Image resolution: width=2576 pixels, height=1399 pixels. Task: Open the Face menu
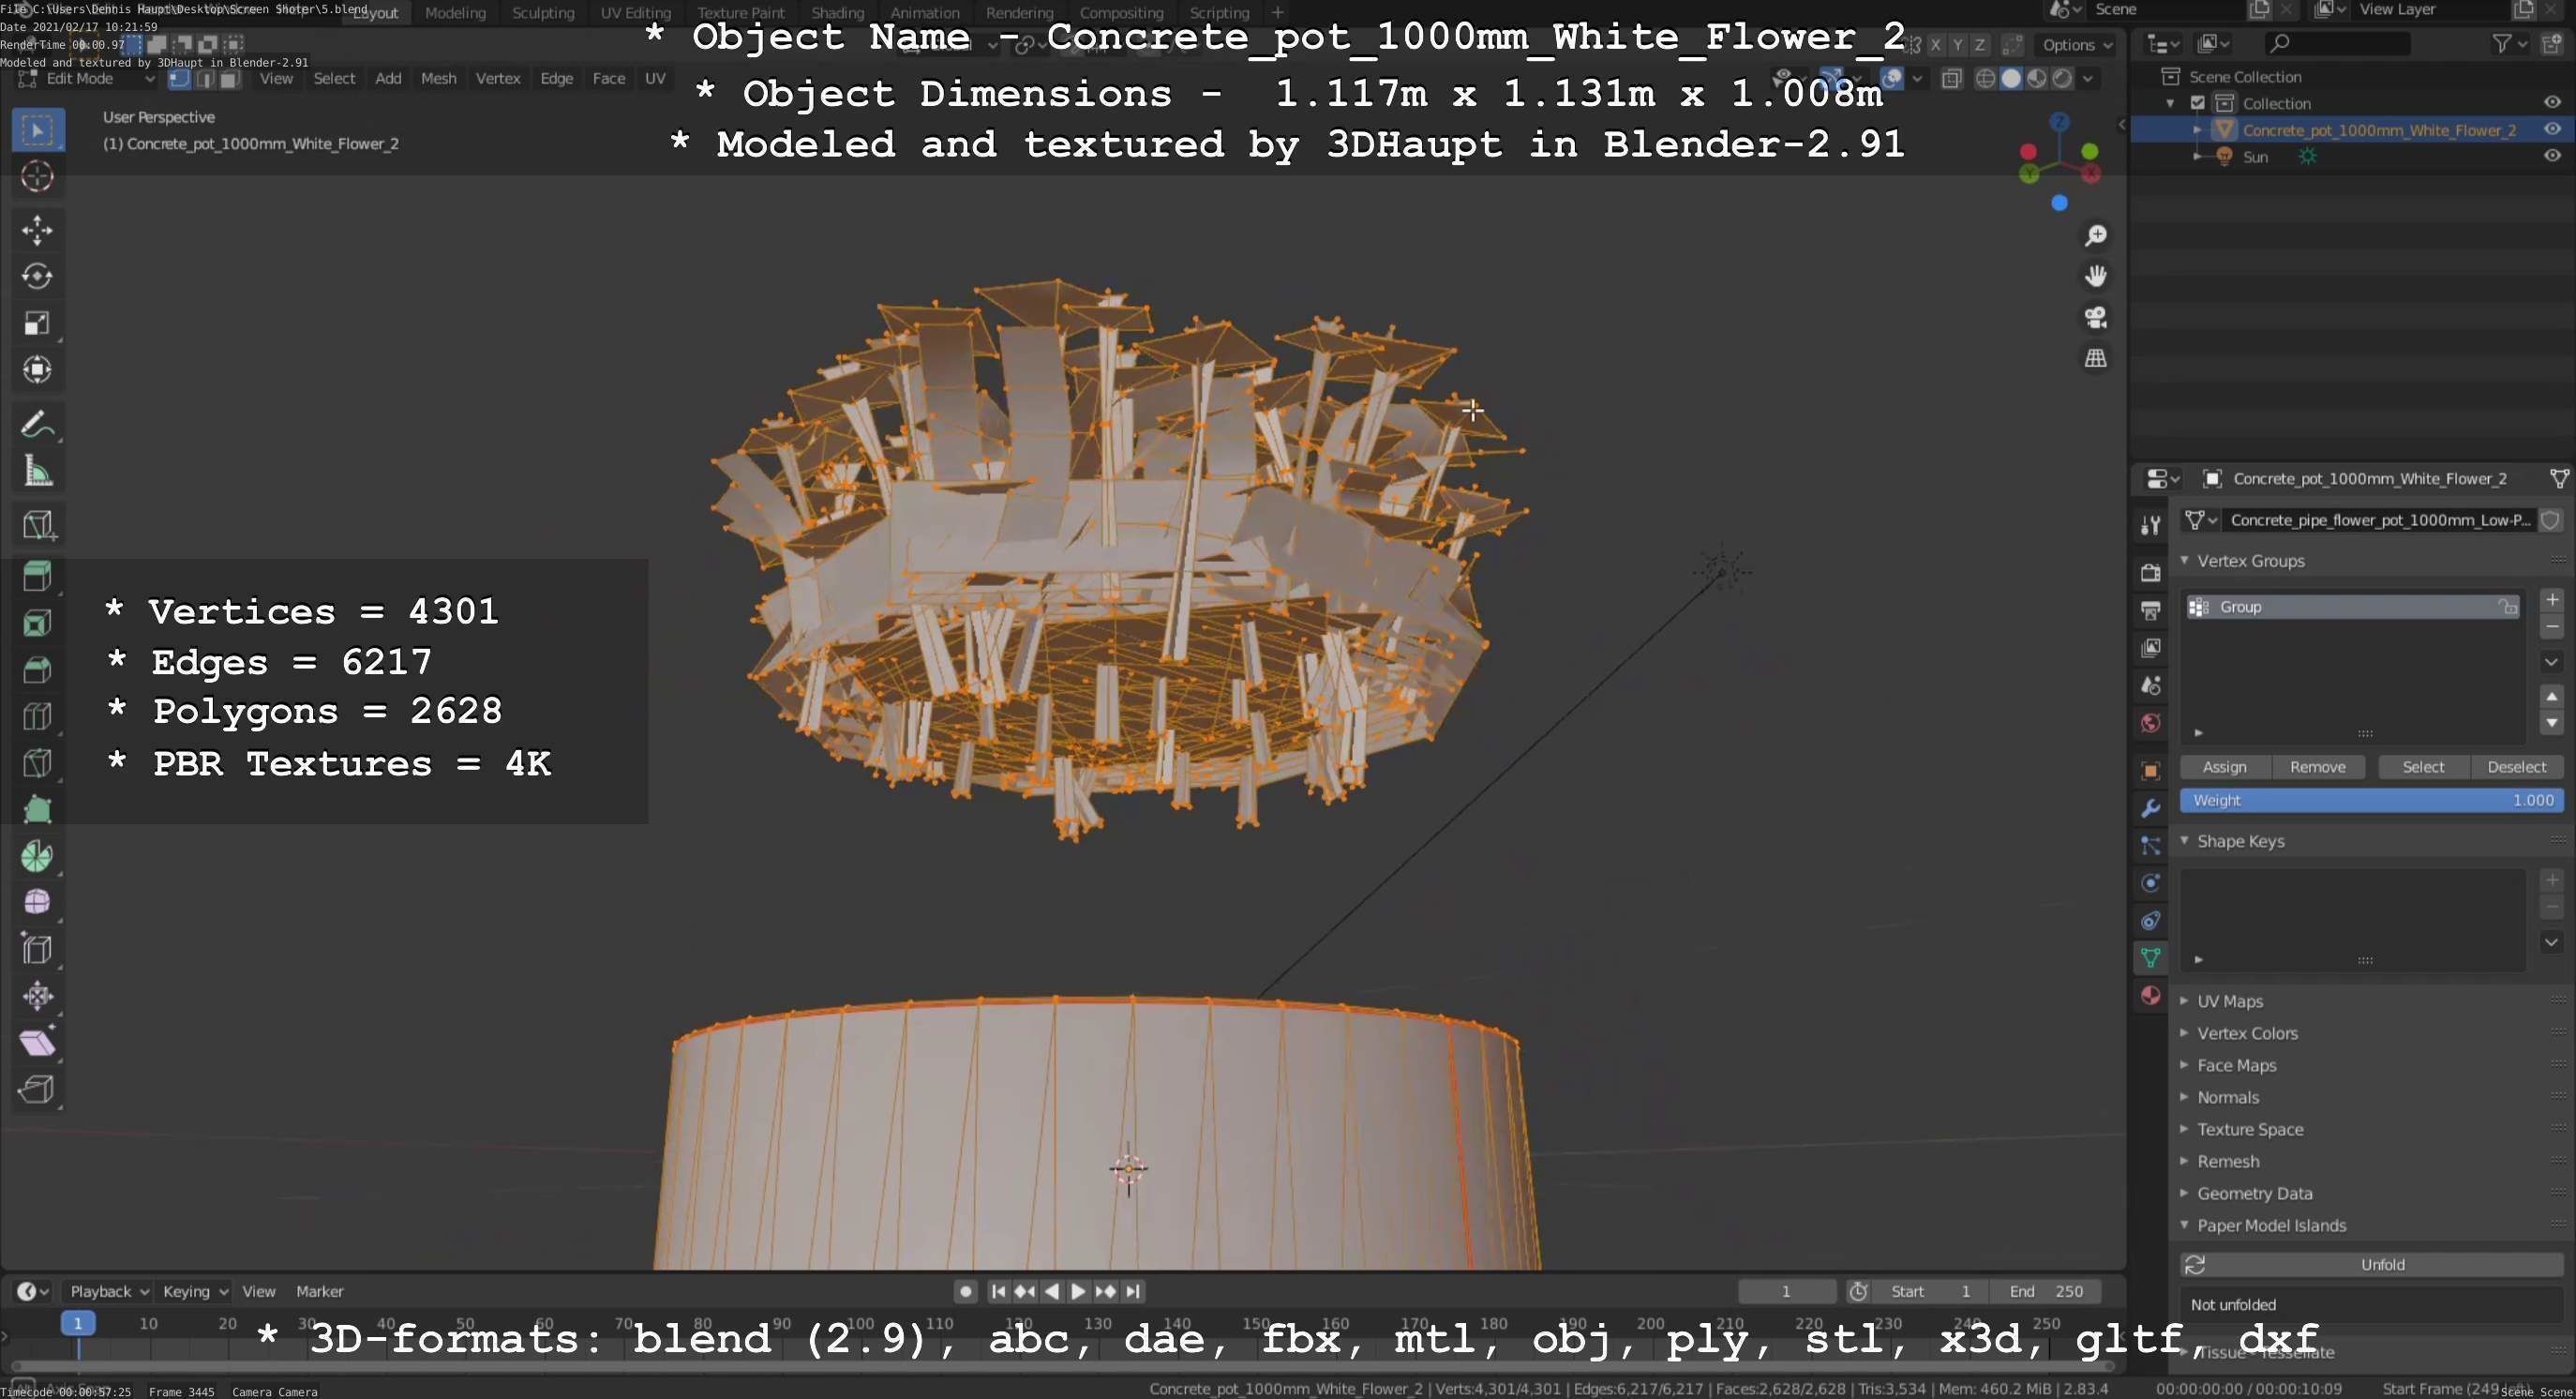(608, 78)
